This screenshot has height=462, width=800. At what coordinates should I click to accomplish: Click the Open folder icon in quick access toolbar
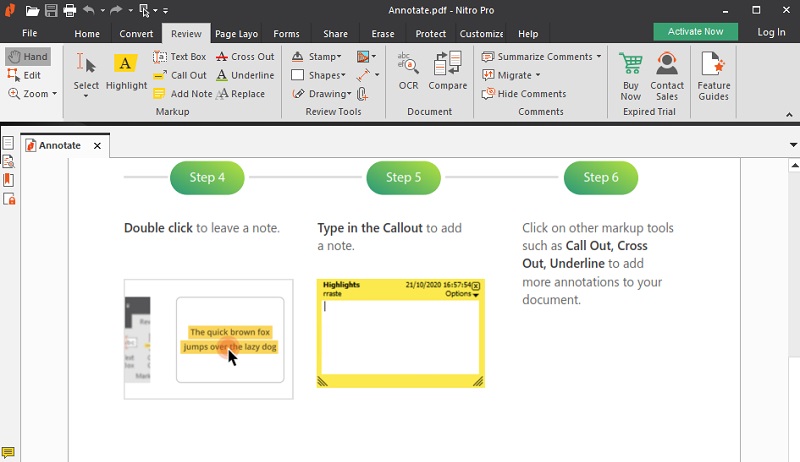click(x=32, y=10)
